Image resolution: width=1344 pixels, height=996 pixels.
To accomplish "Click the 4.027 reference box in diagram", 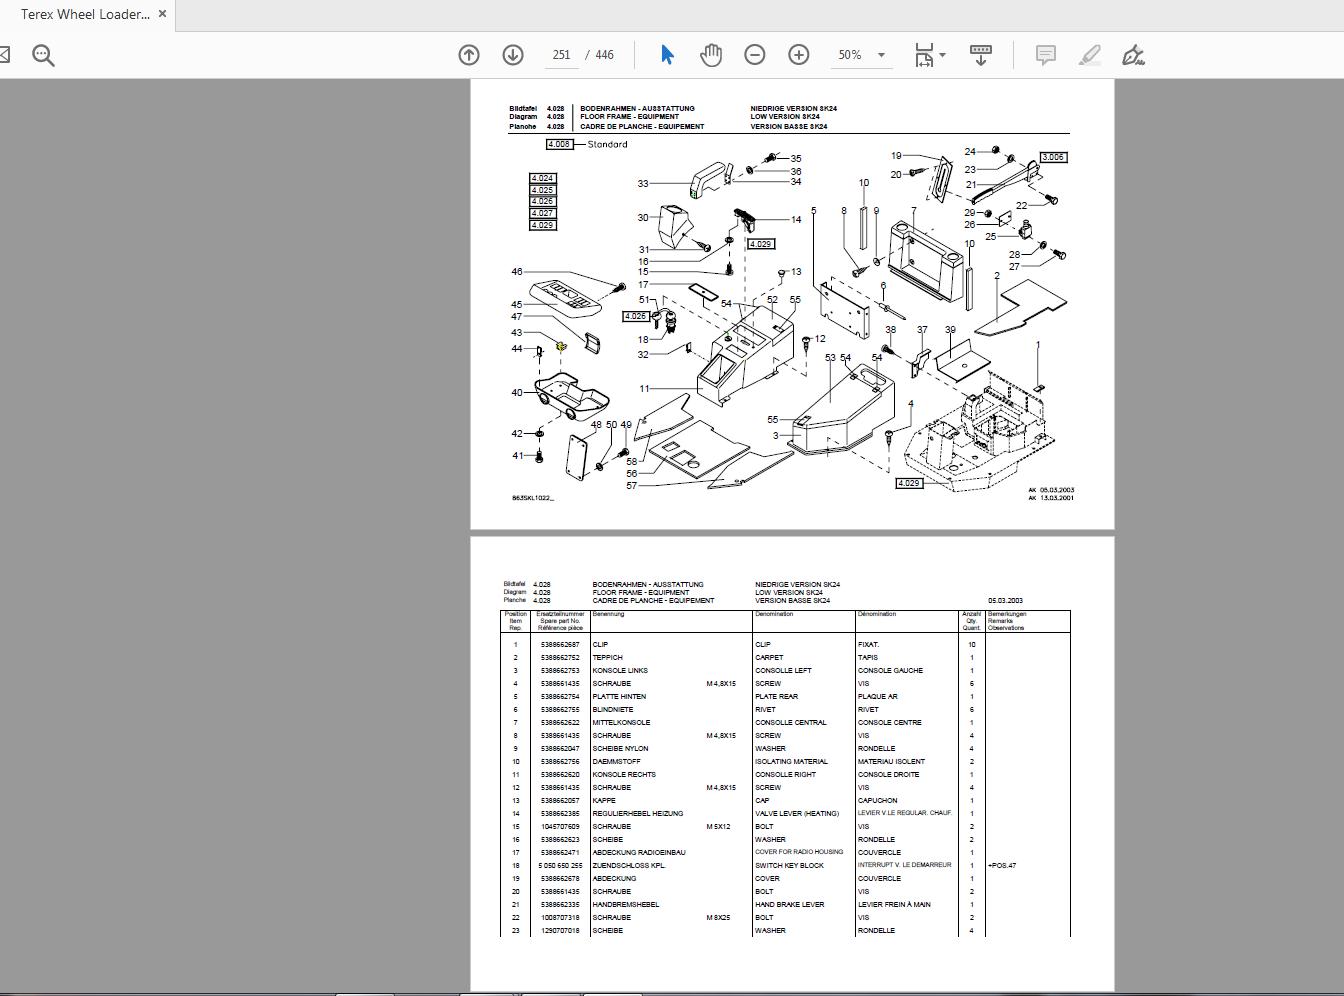I will [542, 213].
